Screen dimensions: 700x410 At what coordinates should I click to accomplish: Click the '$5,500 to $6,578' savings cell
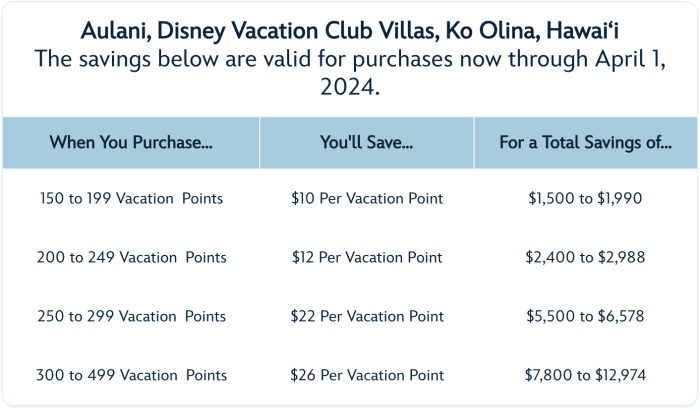[585, 316]
